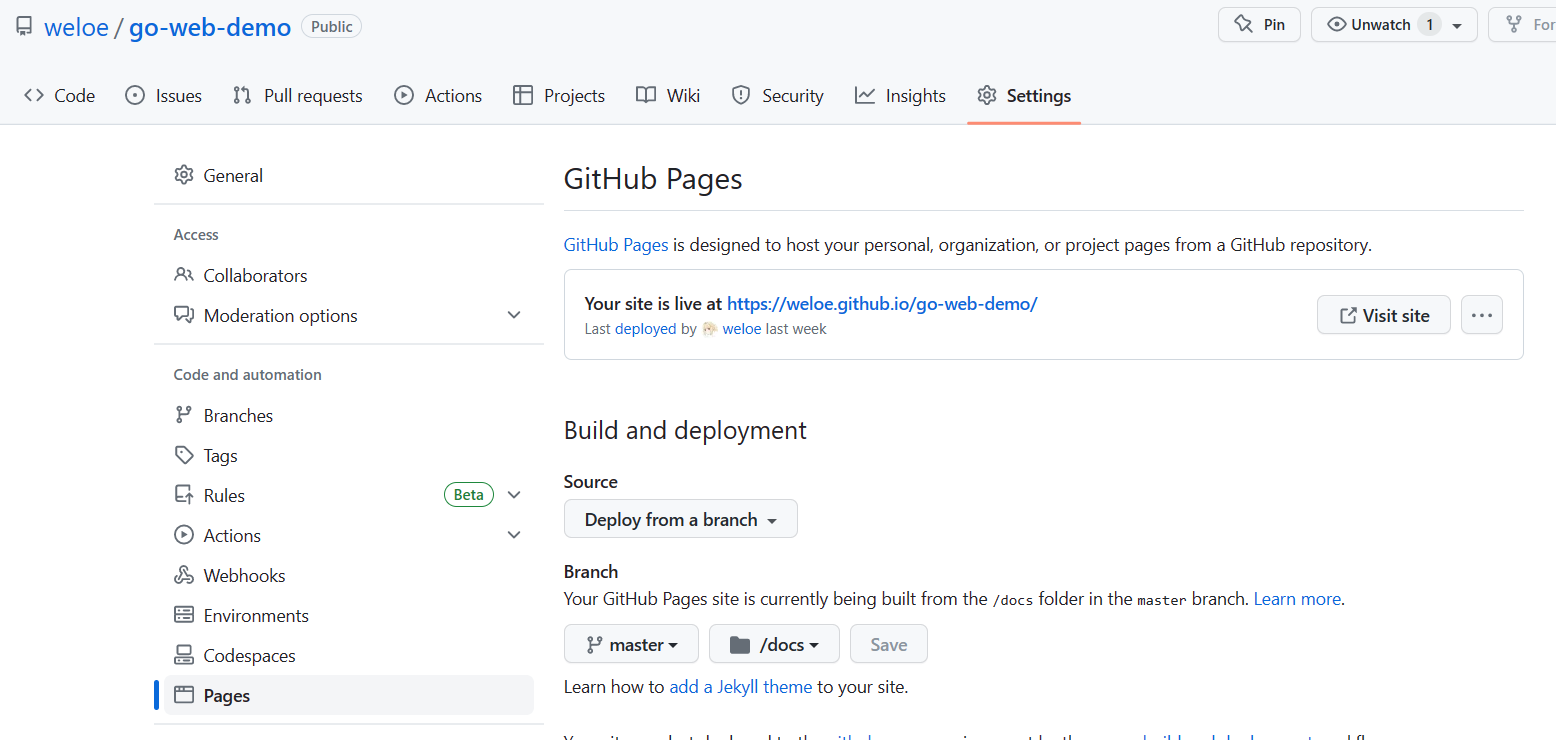Screen dimensions: 1556x740
Task: Click the Code angle-brackets icon
Action: point(34,96)
